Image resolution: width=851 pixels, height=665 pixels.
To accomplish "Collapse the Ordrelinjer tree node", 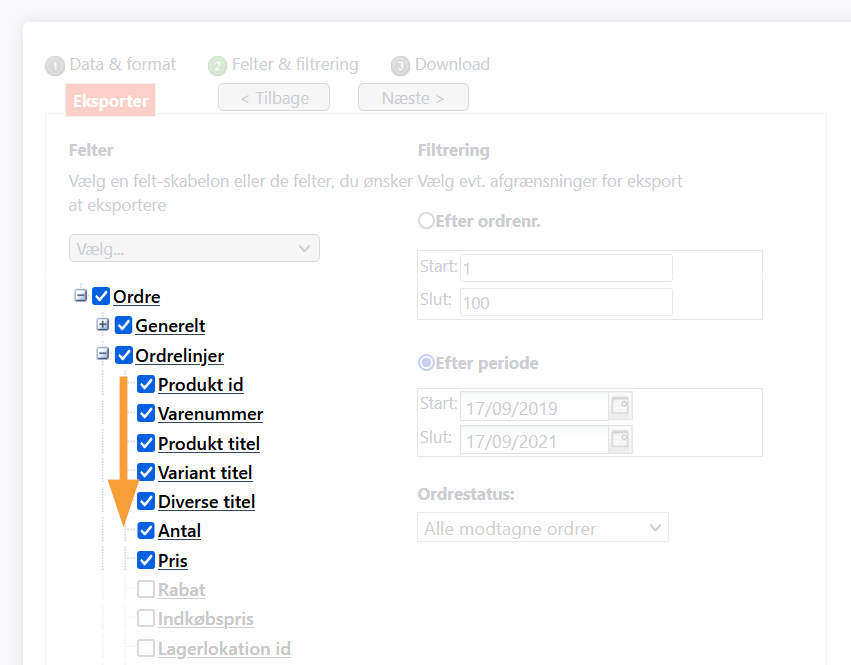I will 103,354.
